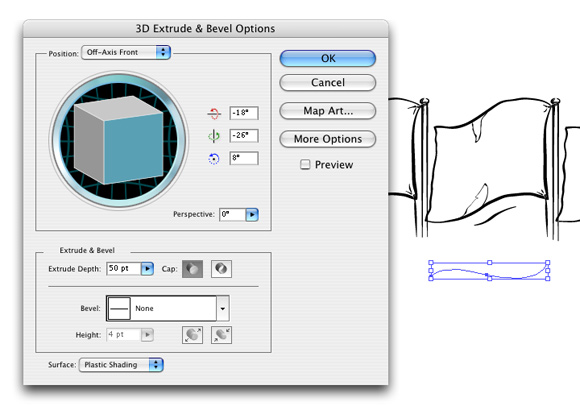580x406 pixels.
Task: Show More Options in the dialog
Action: coord(328,139)
